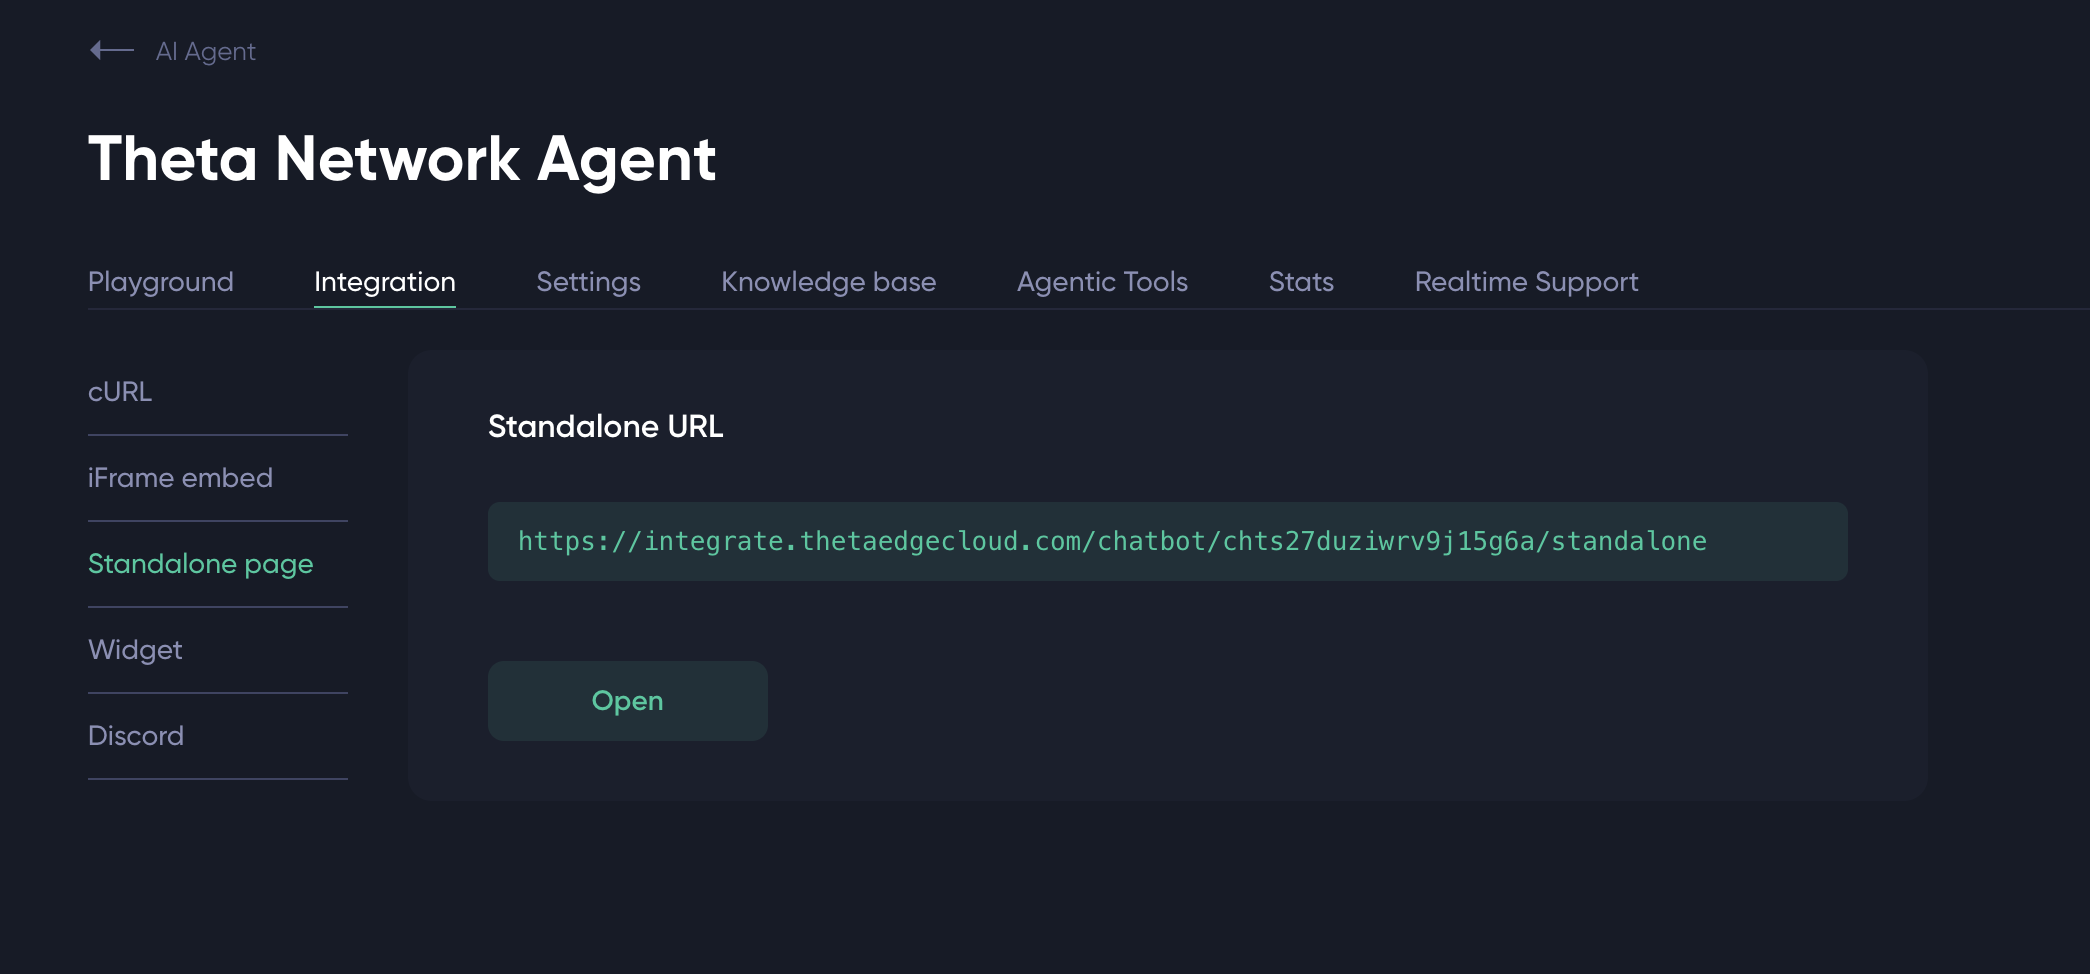Select Standalone page option
The image size is (2090, 974).
200,564
